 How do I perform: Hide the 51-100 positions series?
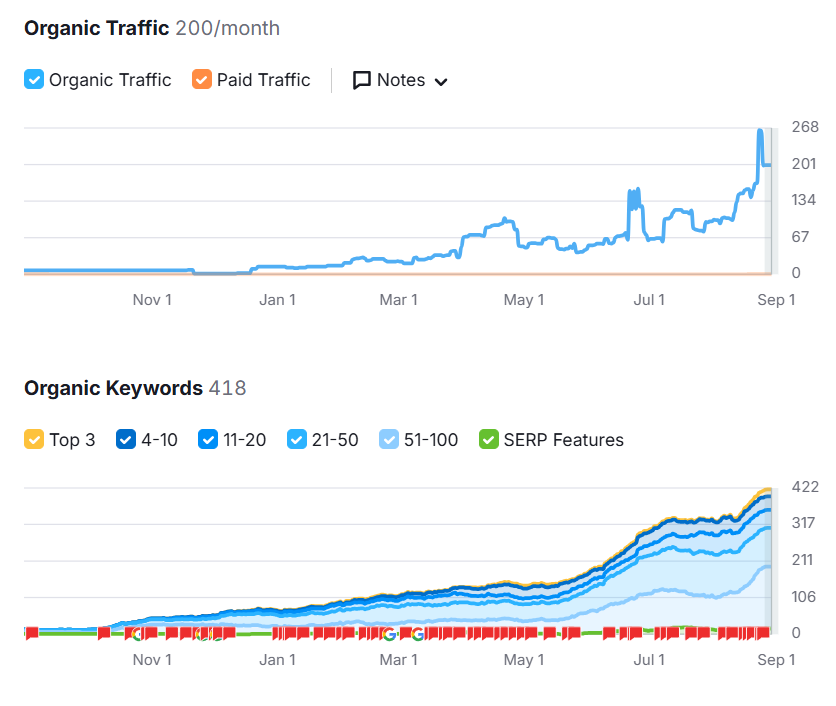(390, 440)
